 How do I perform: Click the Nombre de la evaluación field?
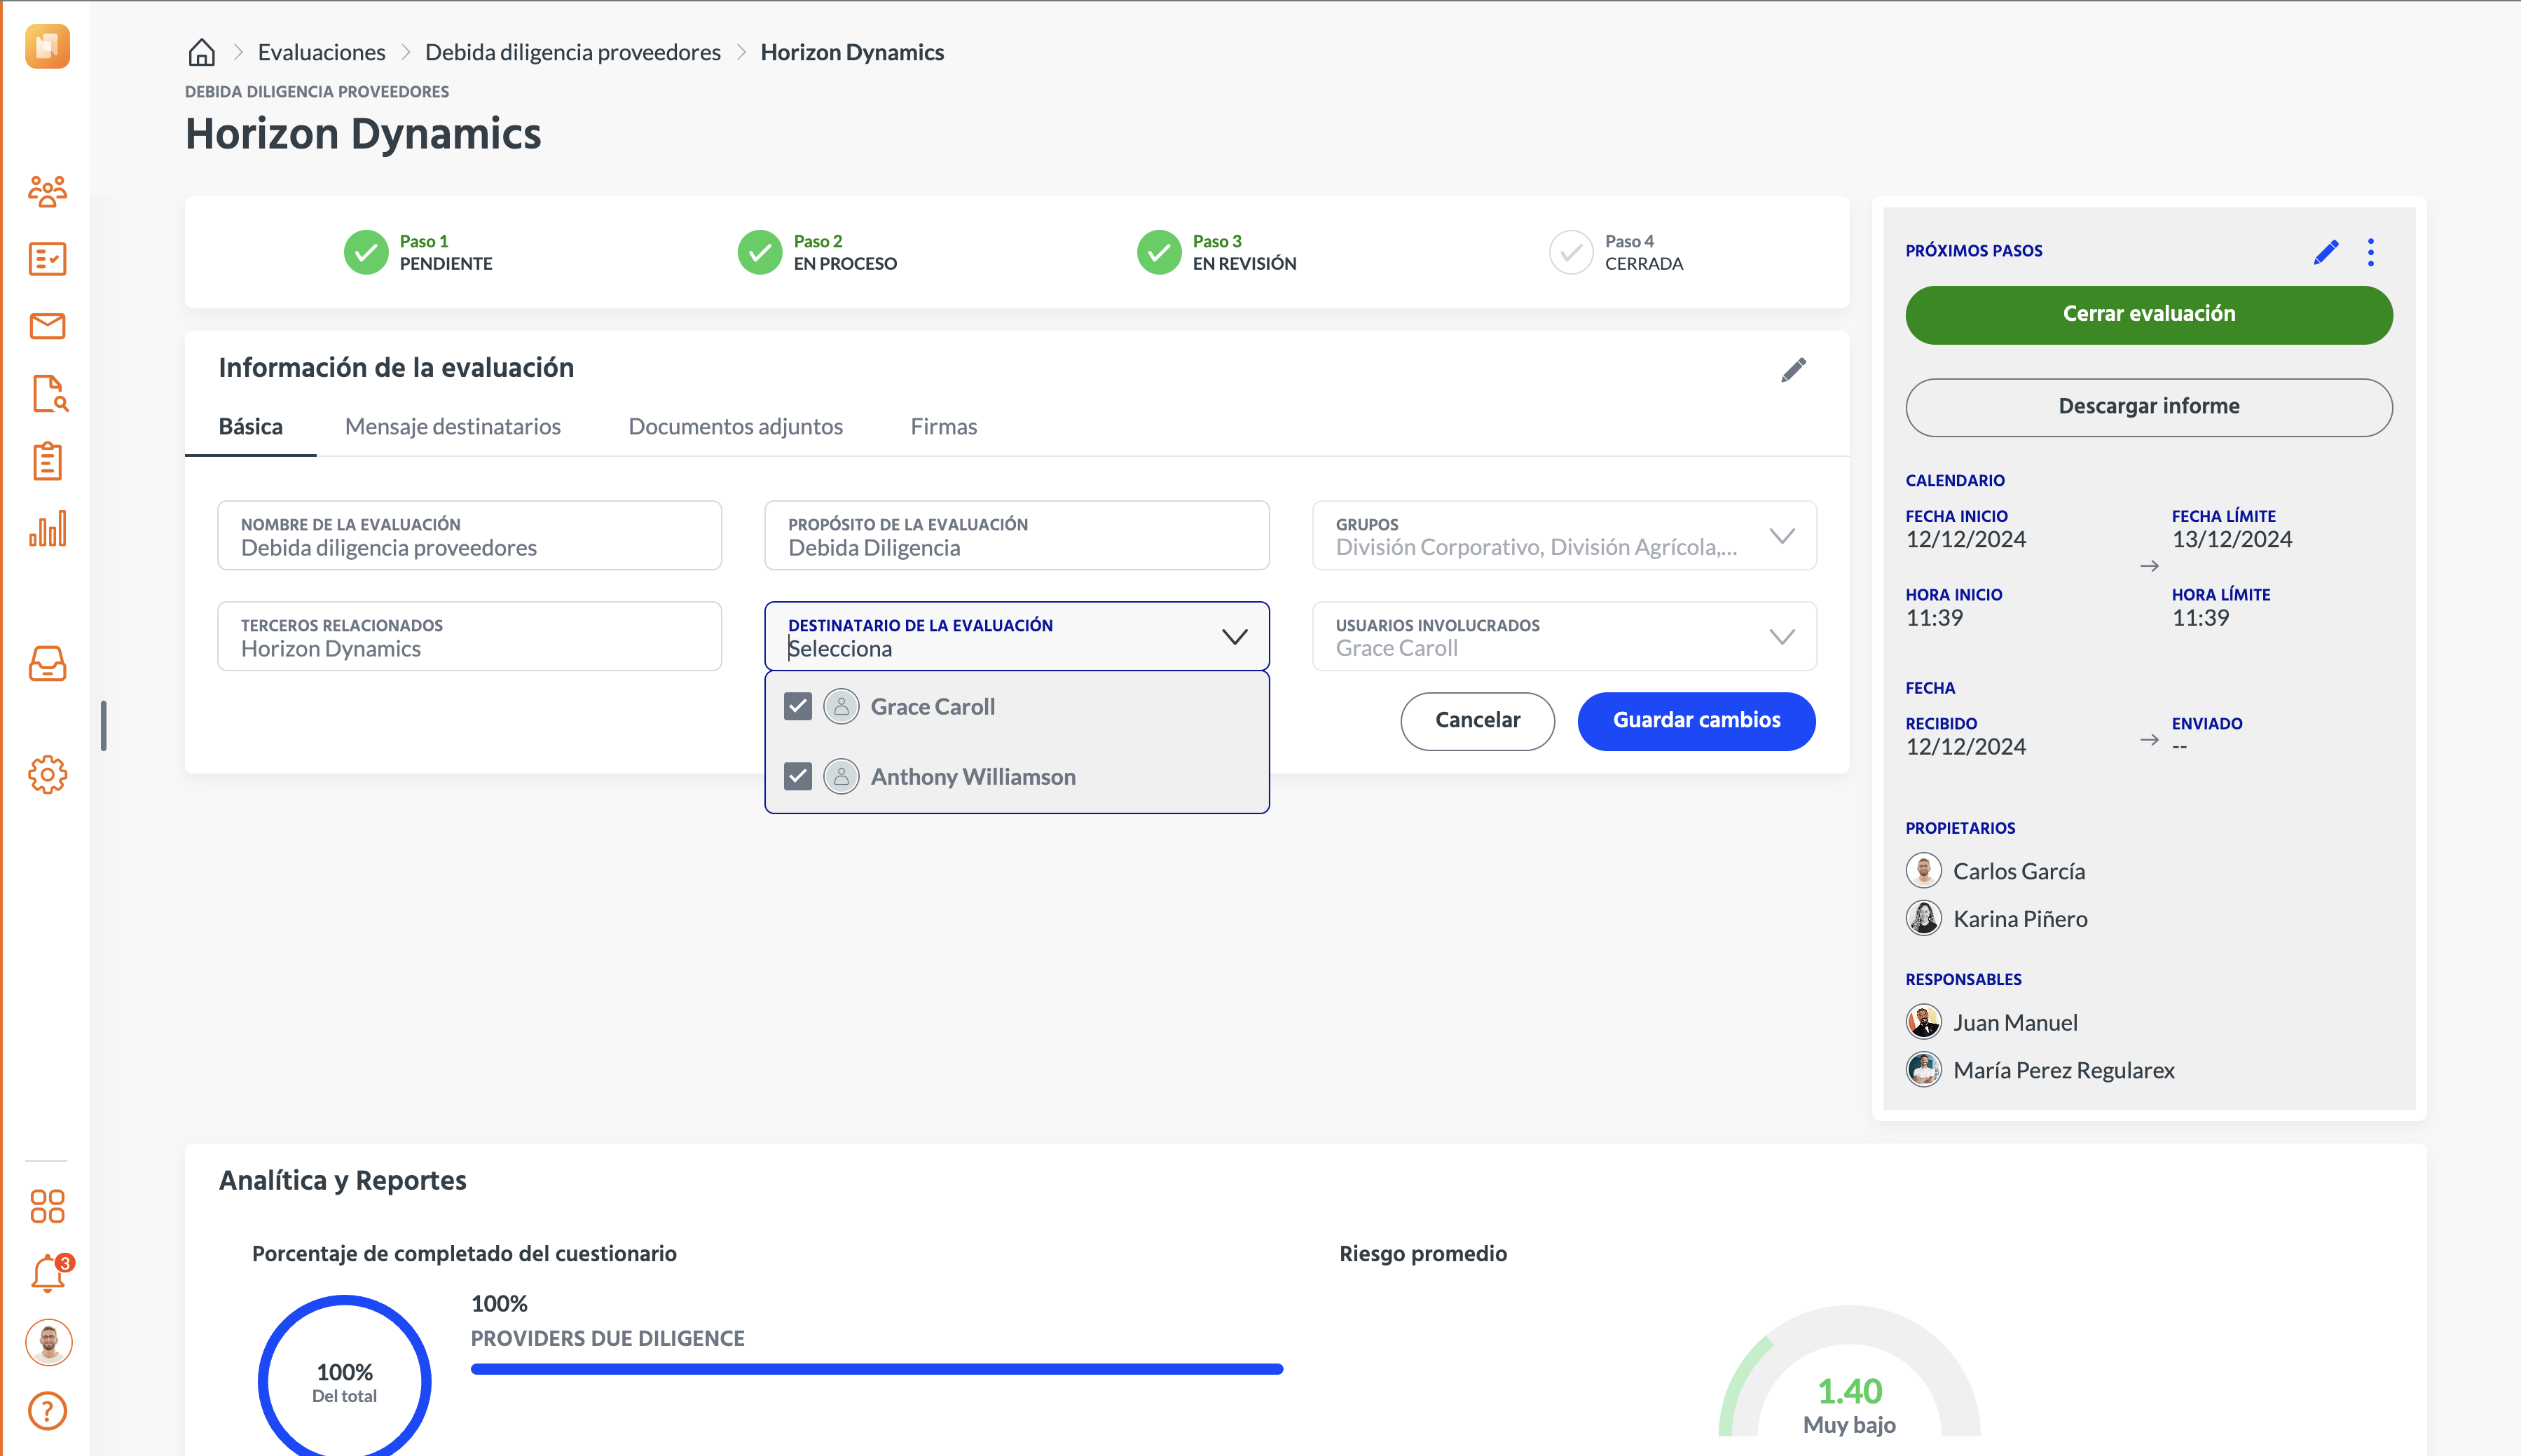[470, 536]
